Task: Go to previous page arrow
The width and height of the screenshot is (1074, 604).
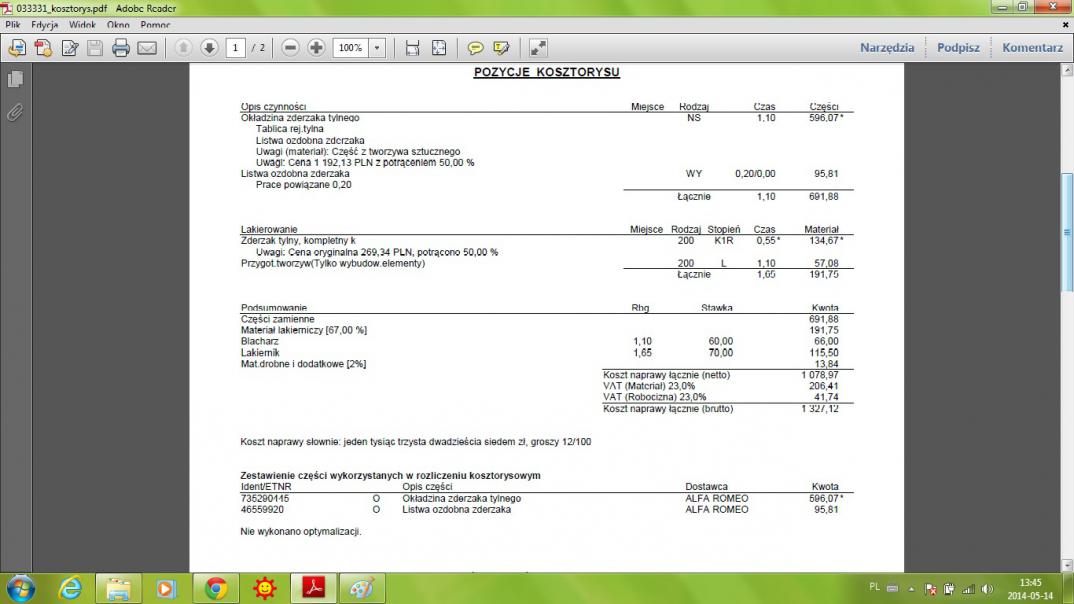Action: point(183,48)
